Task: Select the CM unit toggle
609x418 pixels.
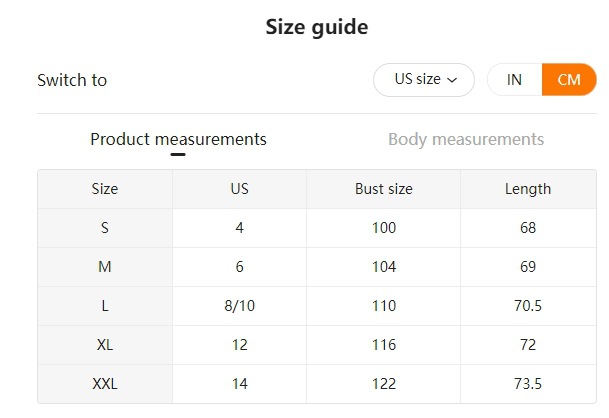Action: point(569,80)
